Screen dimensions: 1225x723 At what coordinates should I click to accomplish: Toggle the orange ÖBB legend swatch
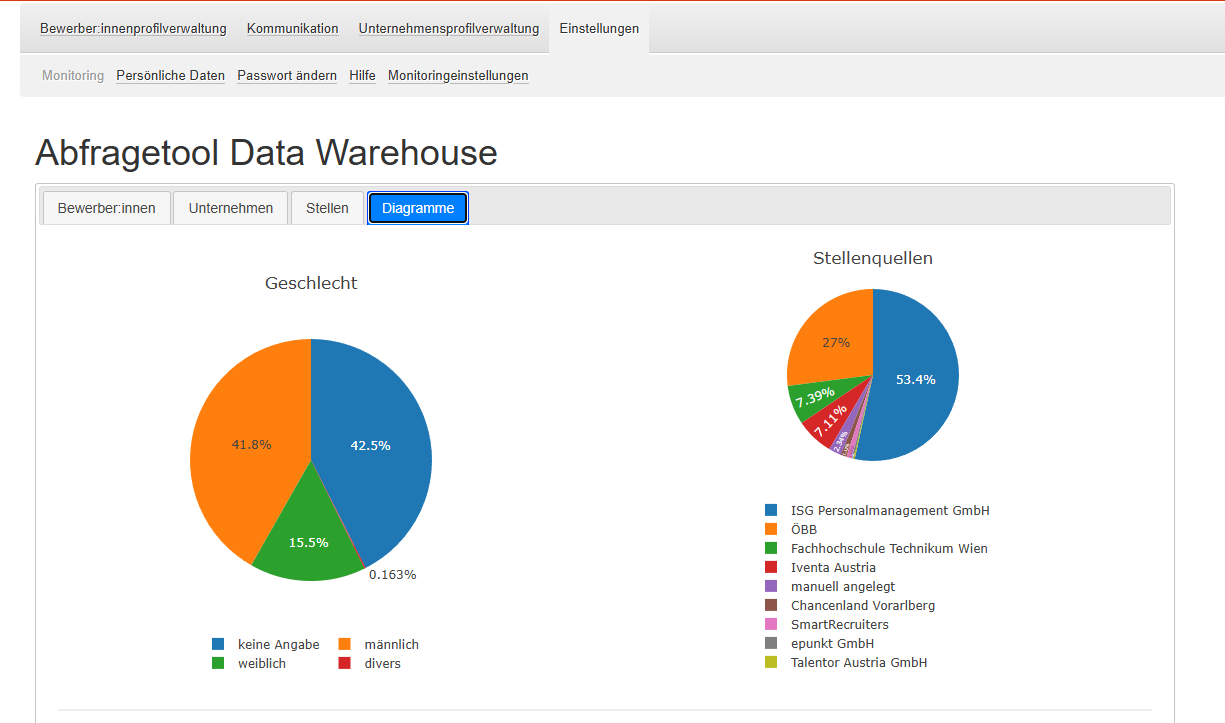771,529
